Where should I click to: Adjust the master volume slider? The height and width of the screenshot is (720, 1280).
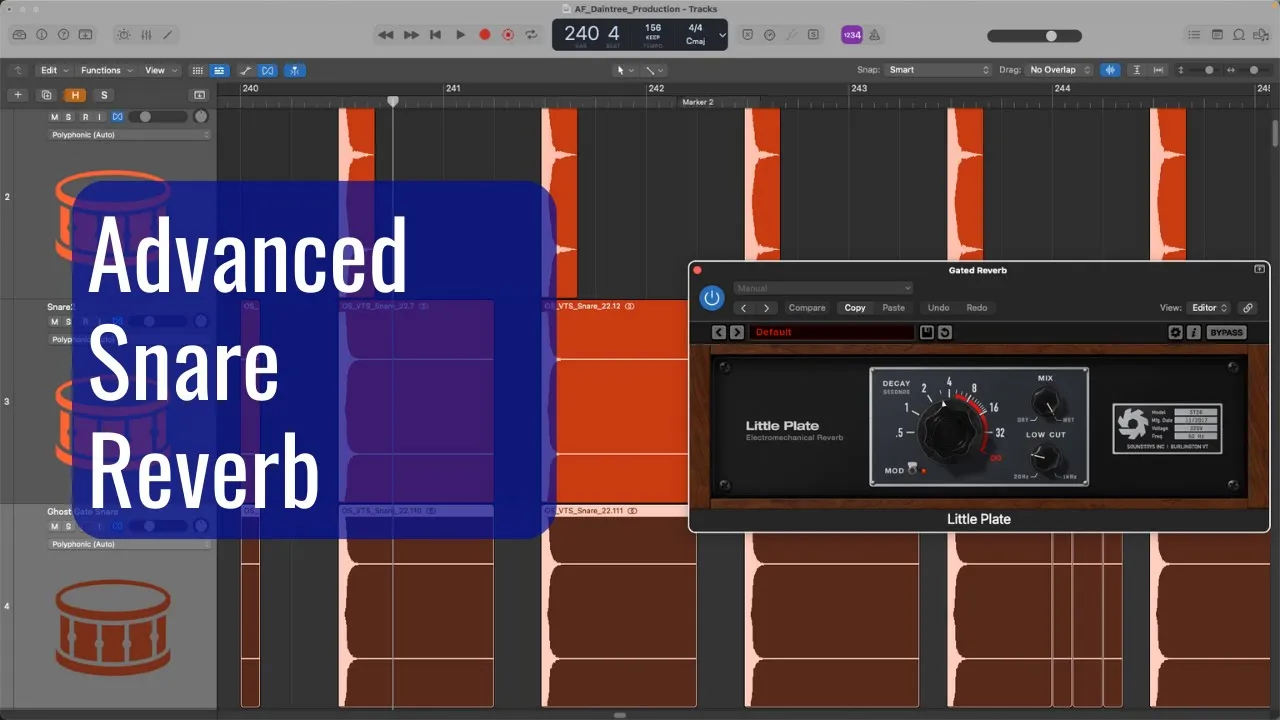click(1034, 35)
